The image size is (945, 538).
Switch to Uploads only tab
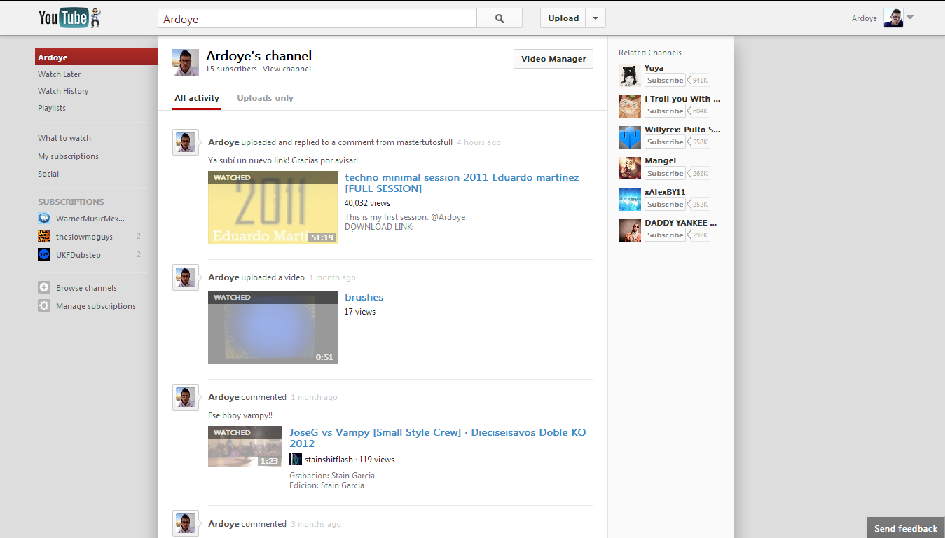click(265, 98)
